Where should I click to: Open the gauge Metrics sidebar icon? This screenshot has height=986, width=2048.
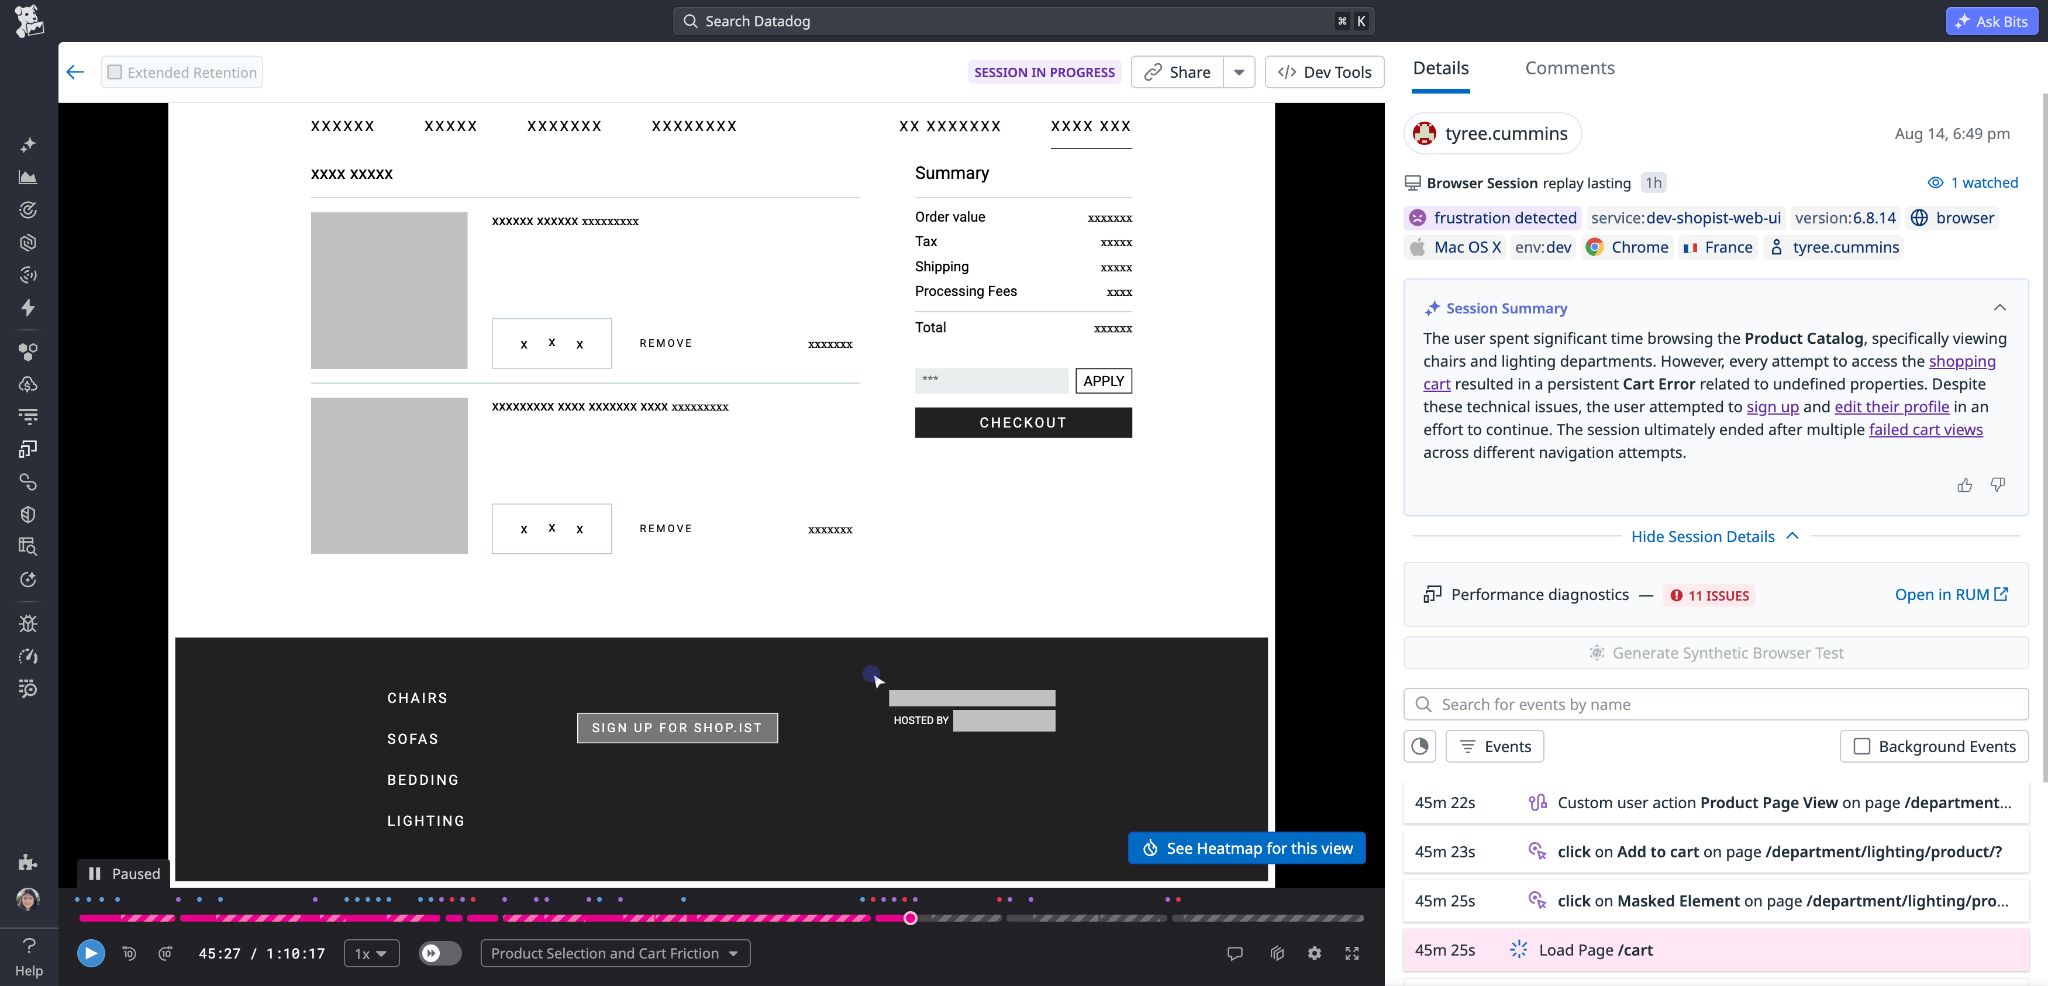click(x=28, y=656)
